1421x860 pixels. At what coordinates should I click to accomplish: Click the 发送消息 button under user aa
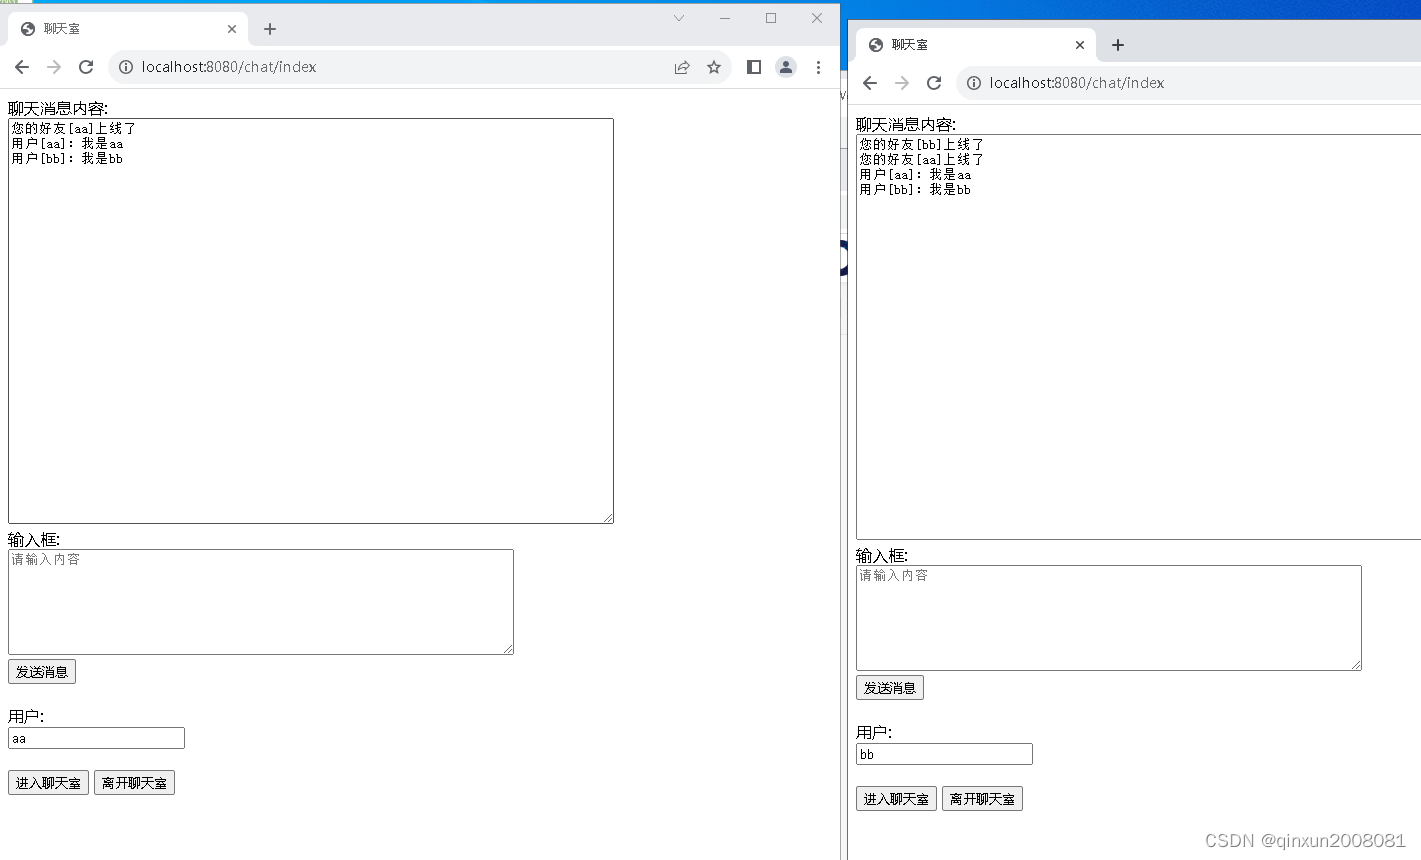[41, 671]
